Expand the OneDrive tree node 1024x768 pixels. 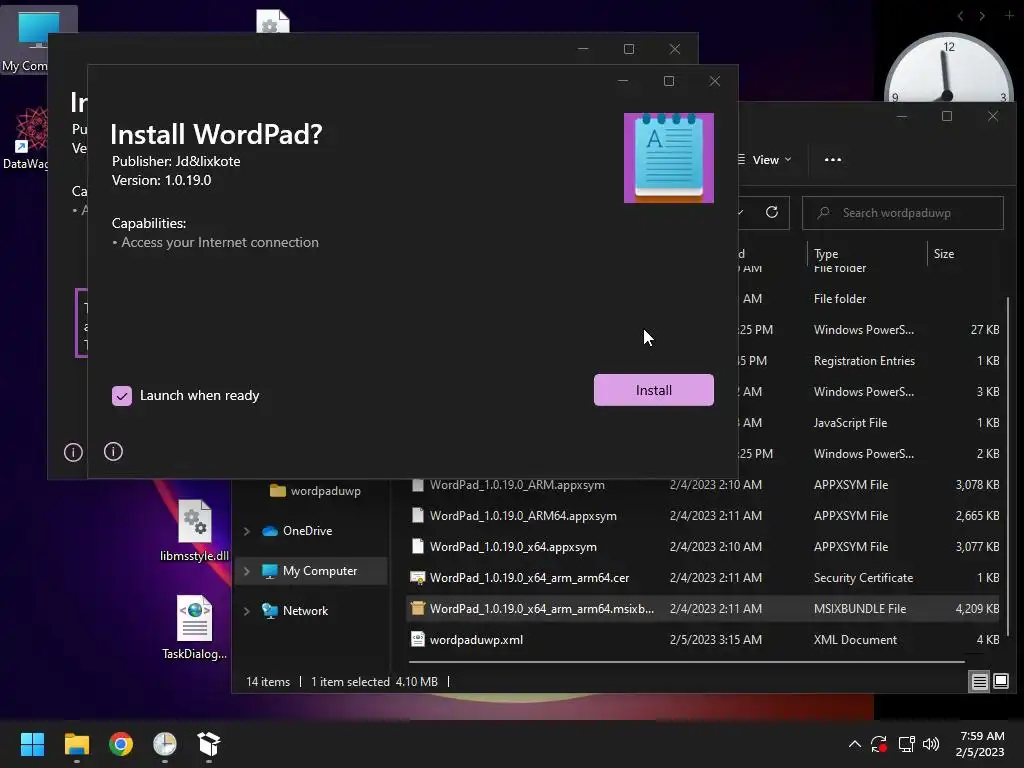pos(247,532)
